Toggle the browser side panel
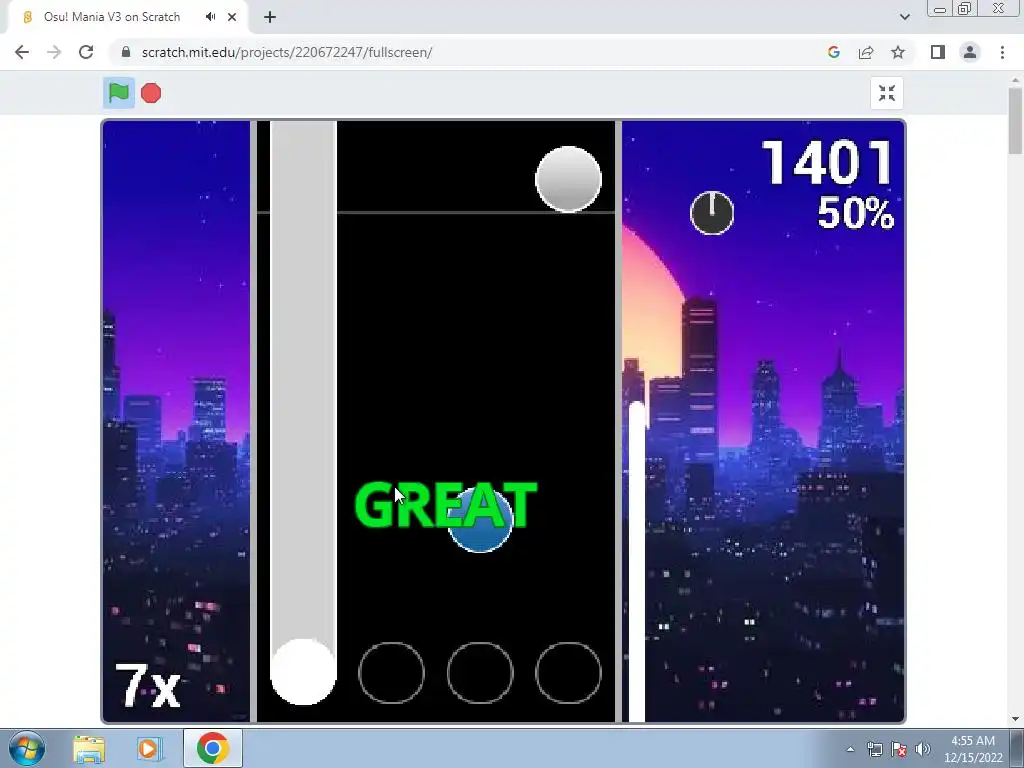 [x=938, y=52]
